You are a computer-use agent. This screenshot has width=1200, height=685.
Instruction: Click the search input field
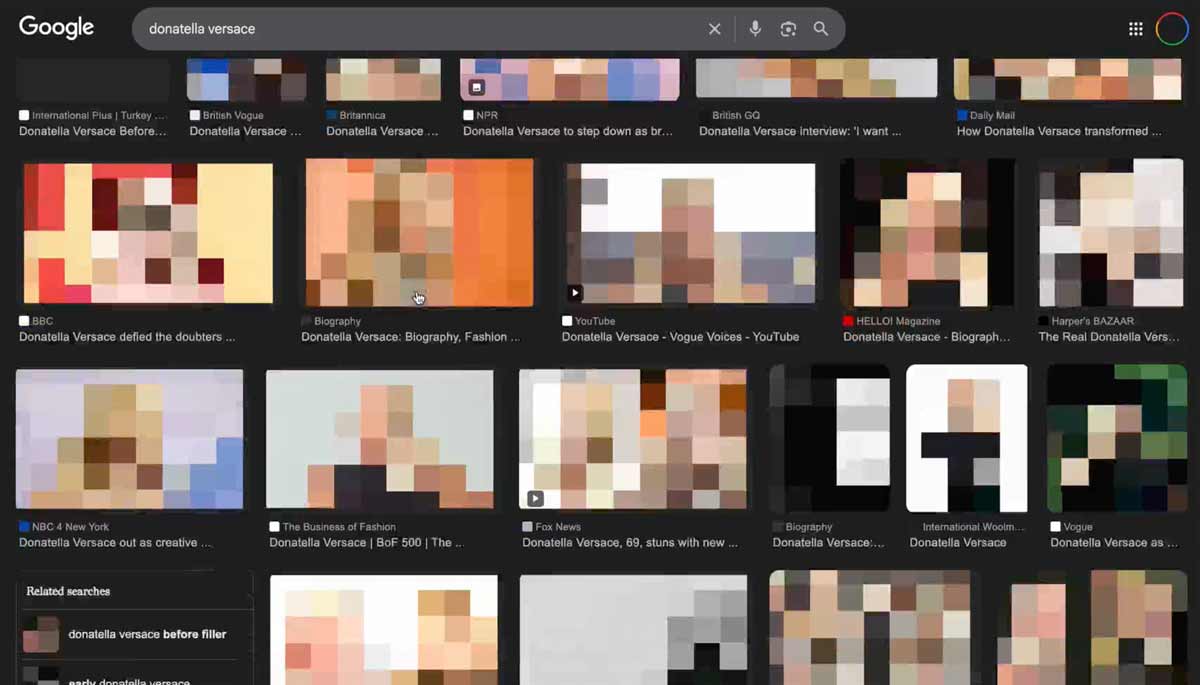coord(420,29)
